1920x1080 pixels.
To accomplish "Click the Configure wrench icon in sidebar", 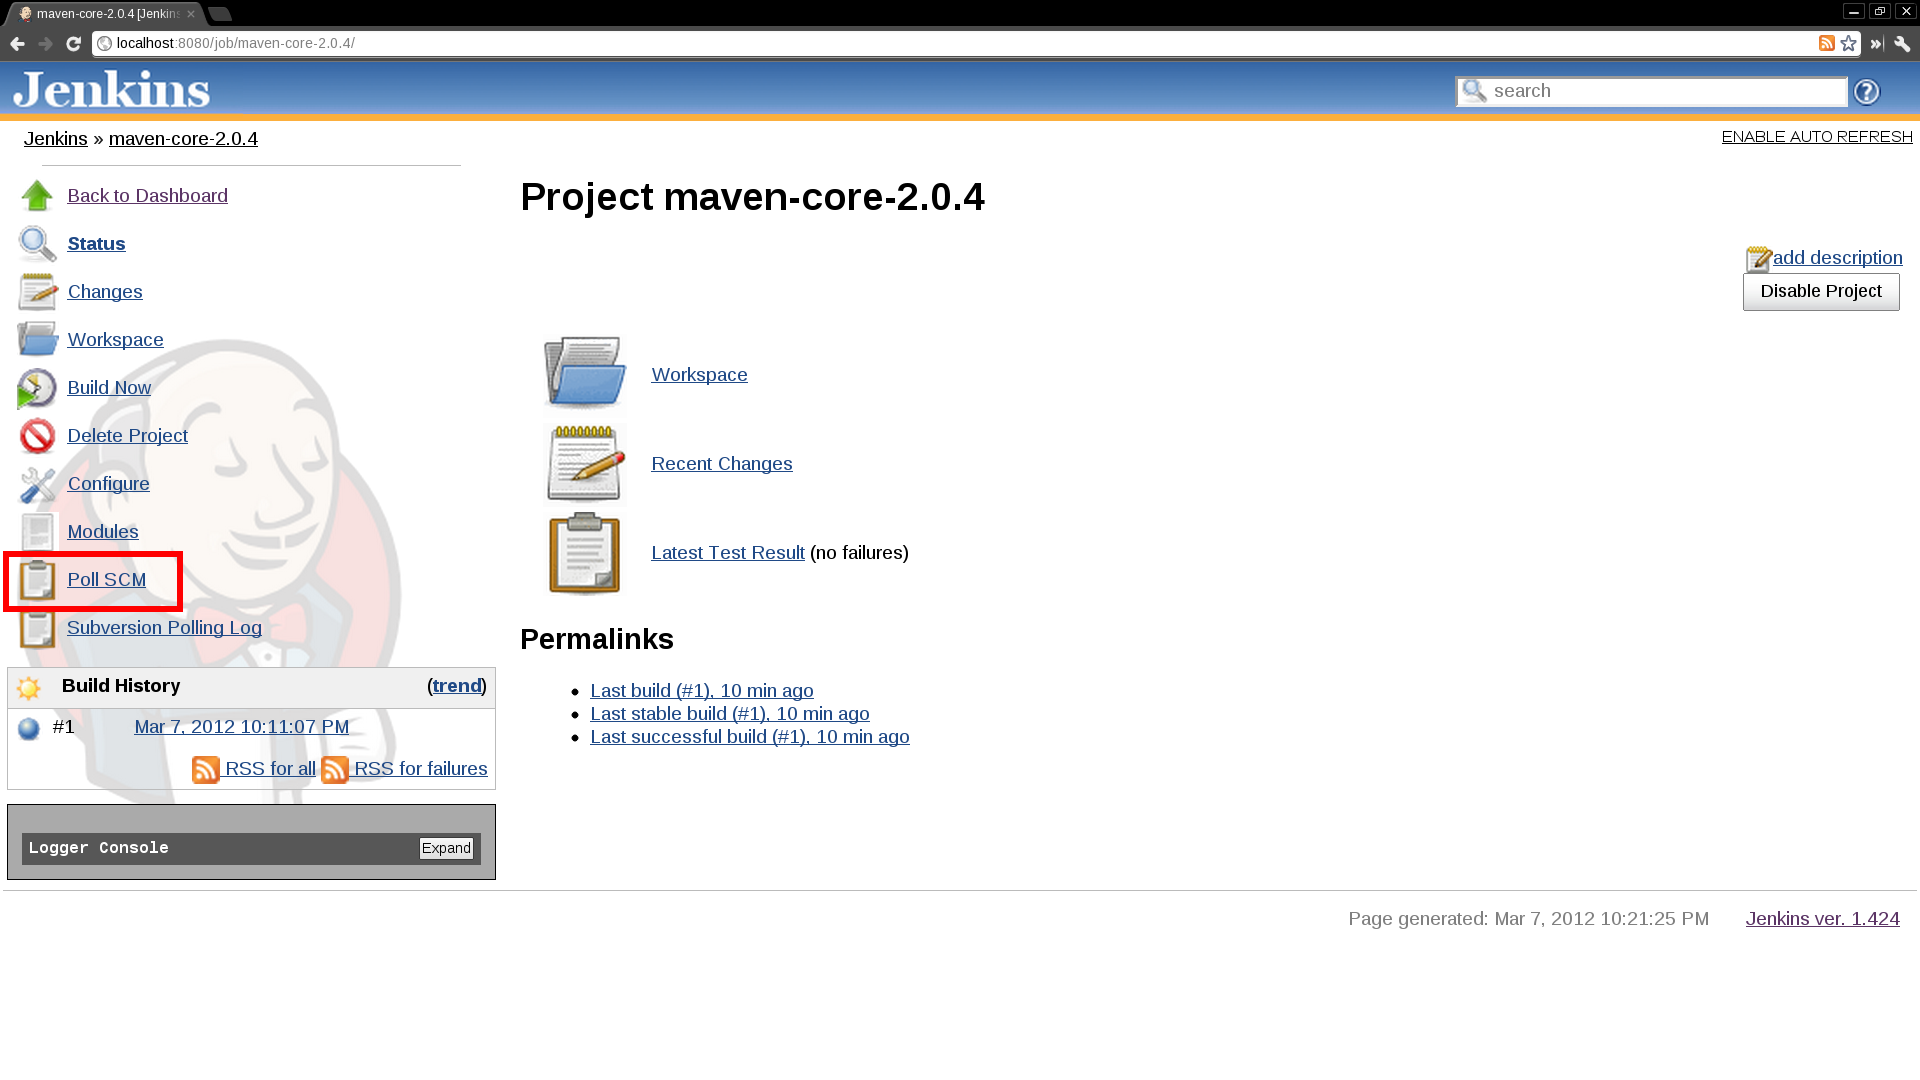I will pyautogui.click(x=37, y=484).
